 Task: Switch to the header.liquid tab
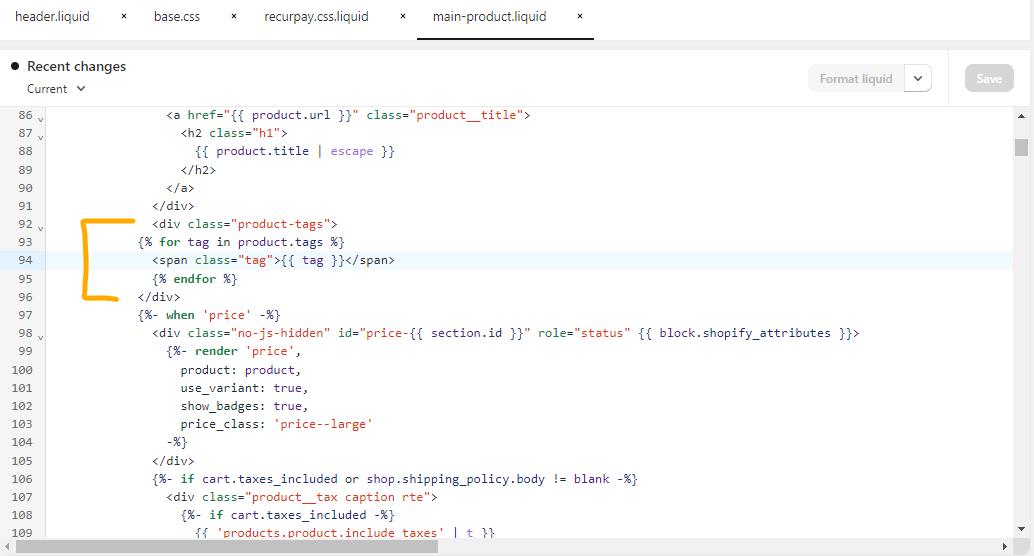click(52, 16)
